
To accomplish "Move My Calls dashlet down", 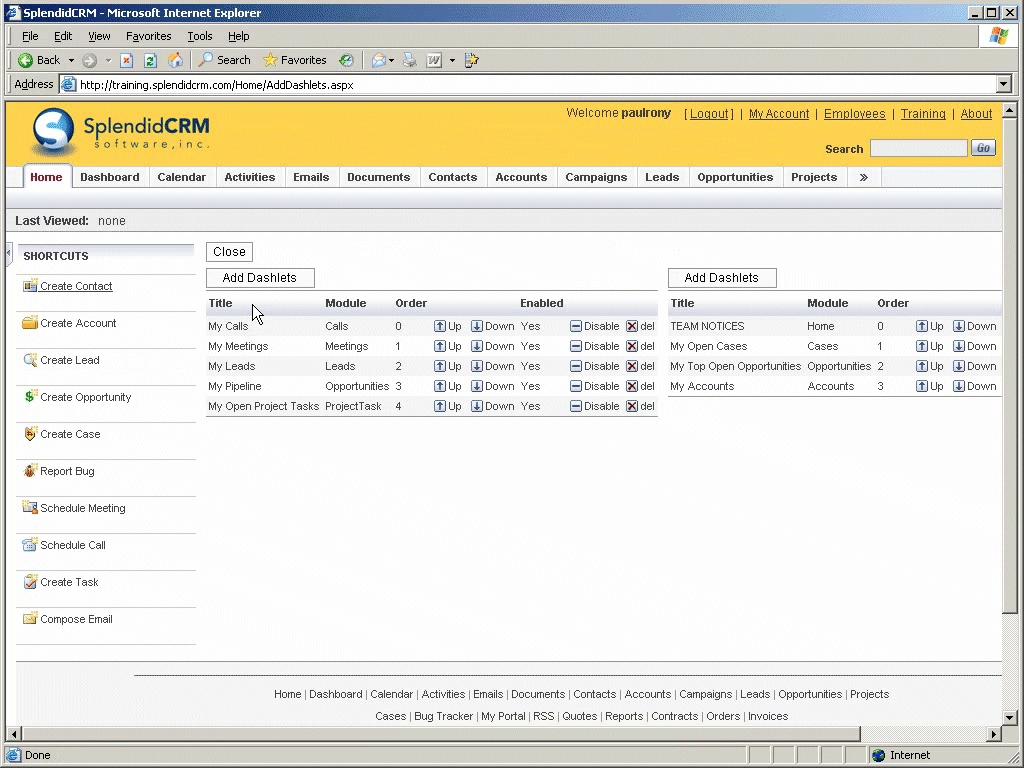I will (x=492, y=326).
